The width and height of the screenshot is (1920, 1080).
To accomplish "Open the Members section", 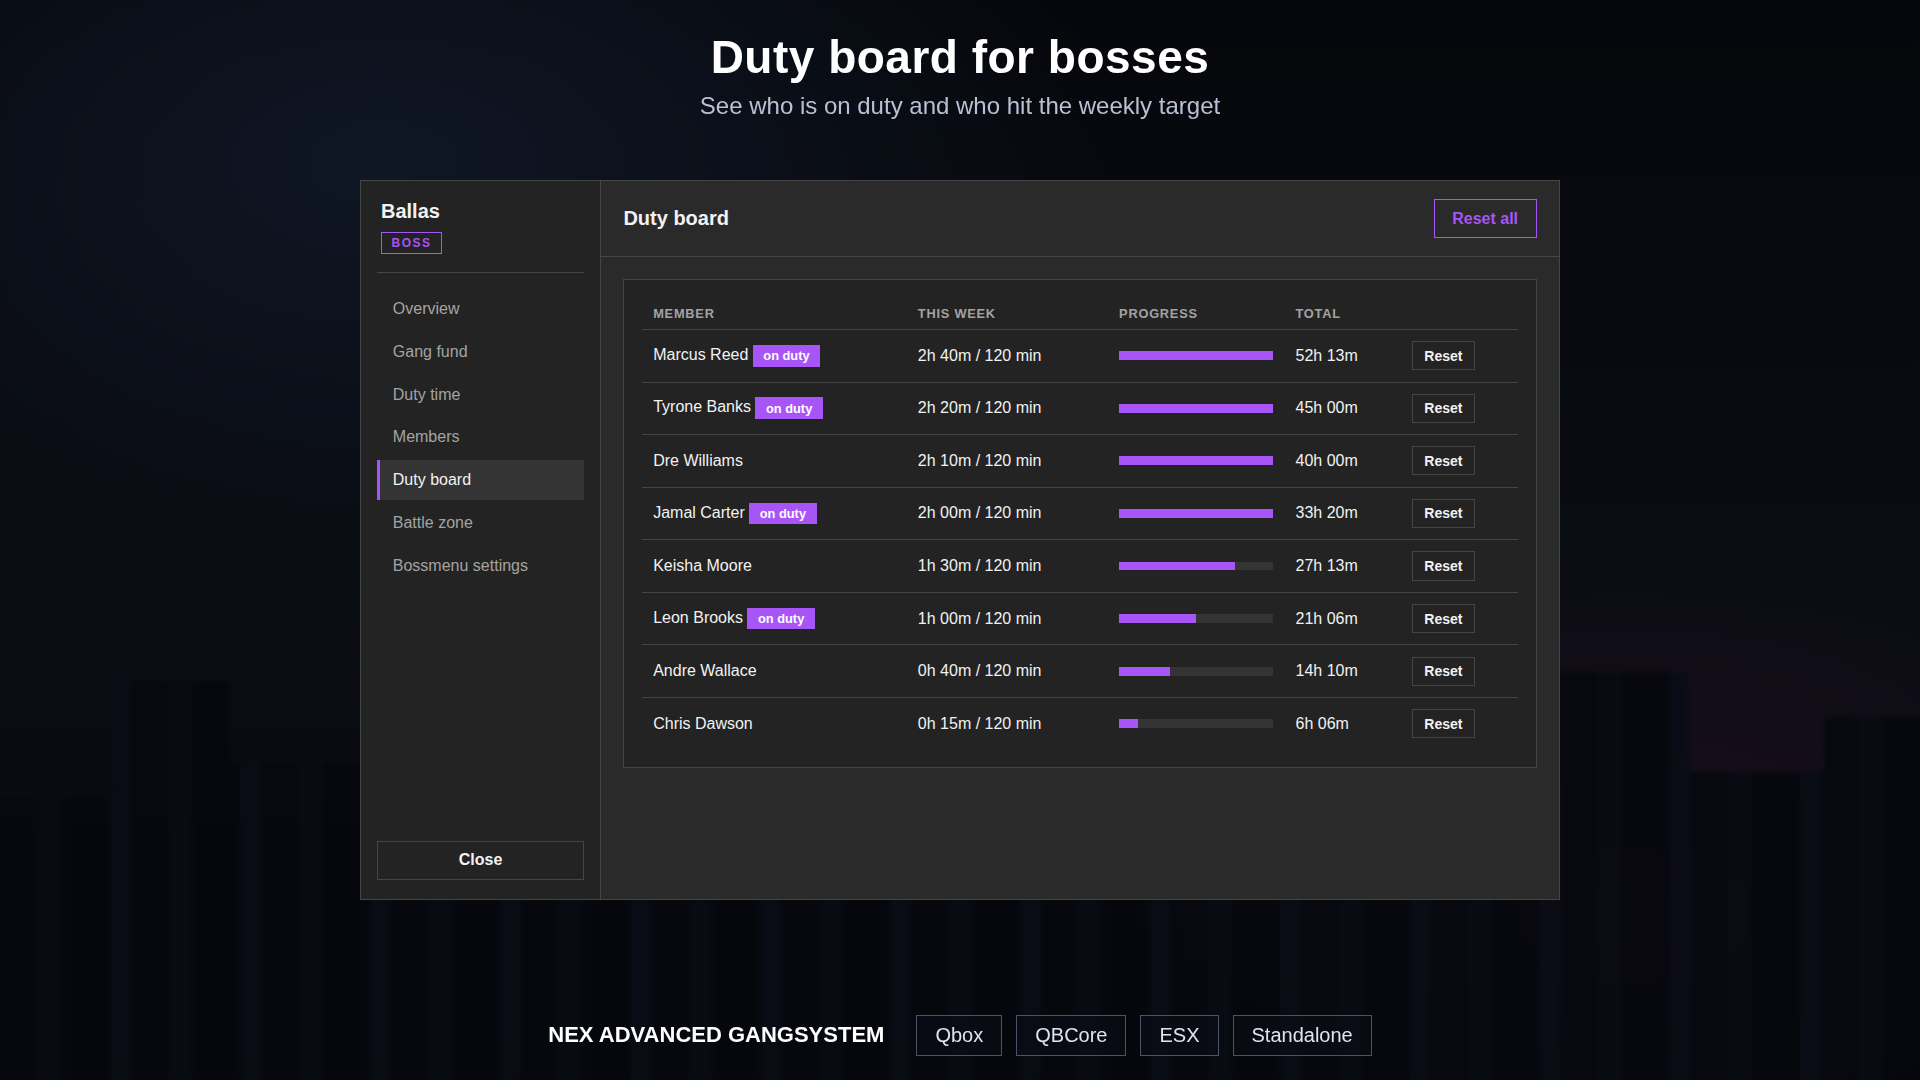I will 480,437.
